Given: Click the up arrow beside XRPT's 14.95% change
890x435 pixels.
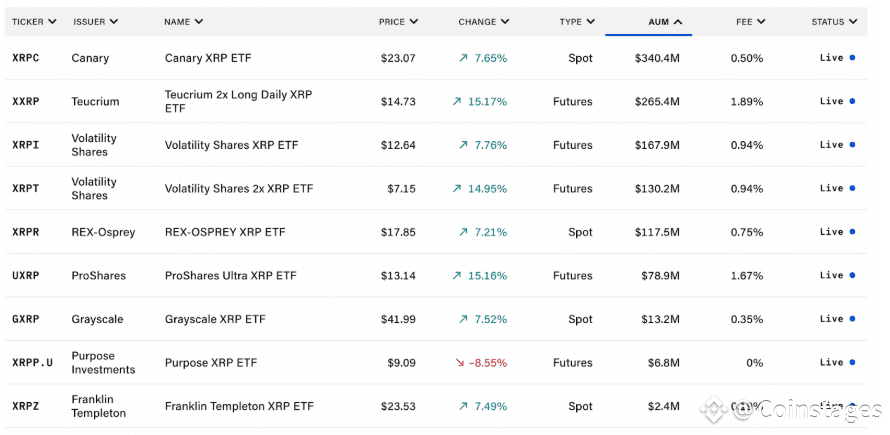Looking at the screenshot, I should pyautogui.click(x=457, y=189).
